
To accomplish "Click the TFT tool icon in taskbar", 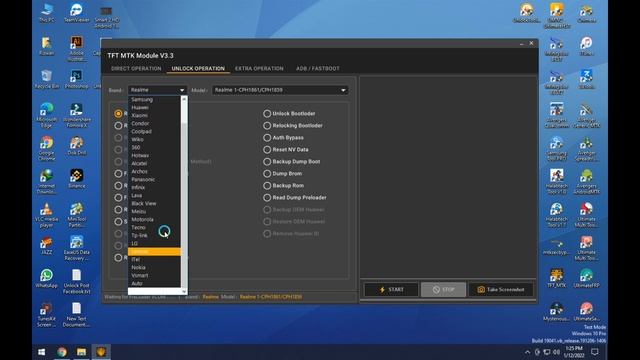I will point(101,351).
